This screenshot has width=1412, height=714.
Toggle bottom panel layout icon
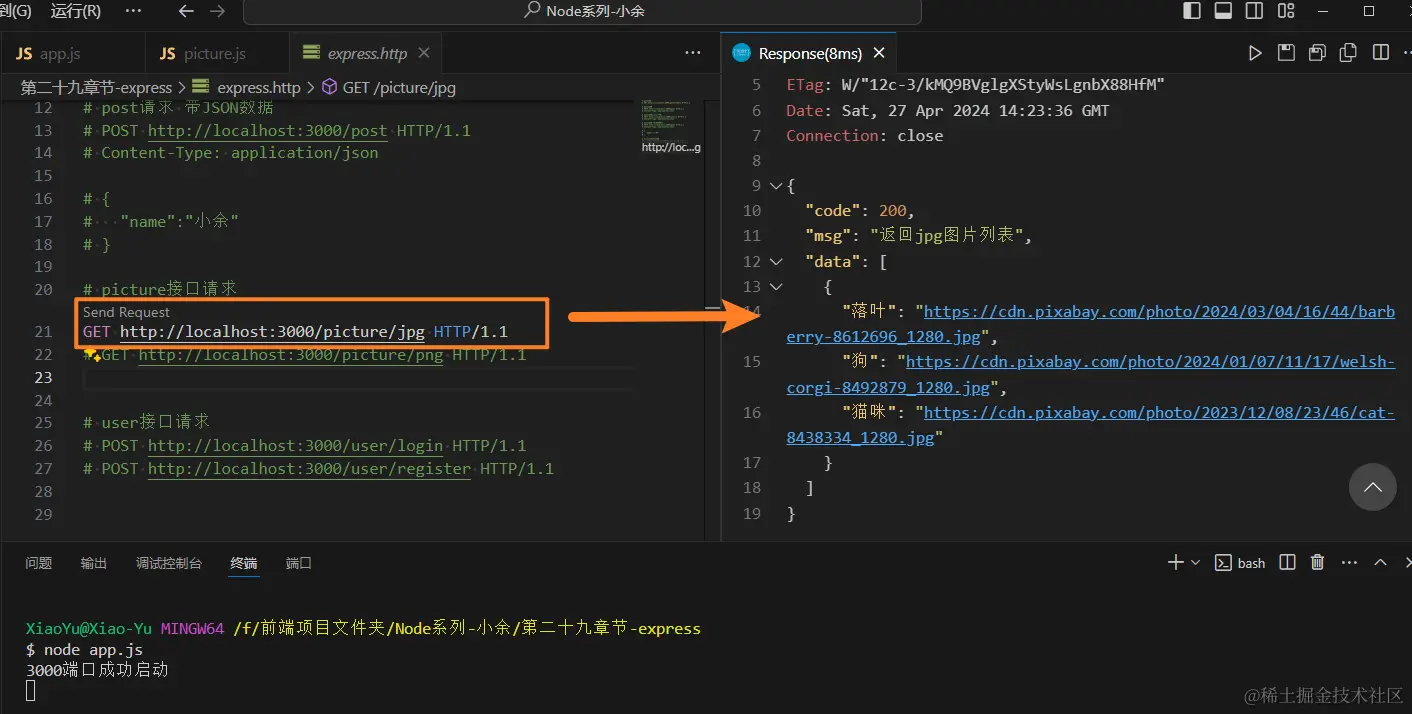tap(1223, 11)
